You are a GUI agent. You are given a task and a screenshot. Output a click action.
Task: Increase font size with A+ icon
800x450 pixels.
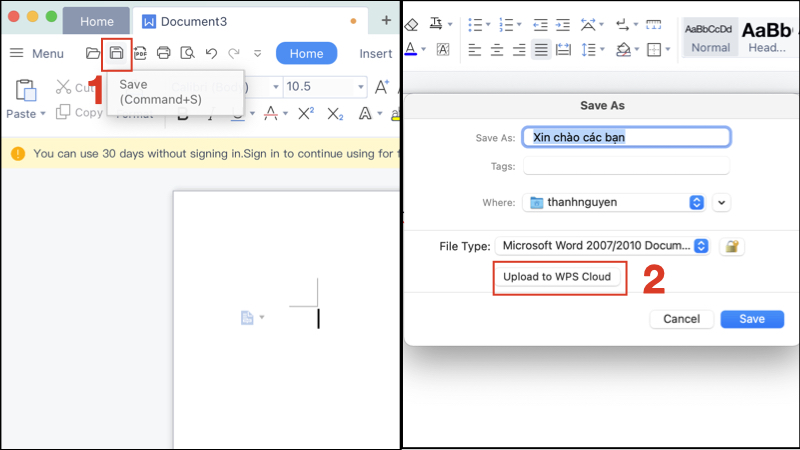coord(382,87)
